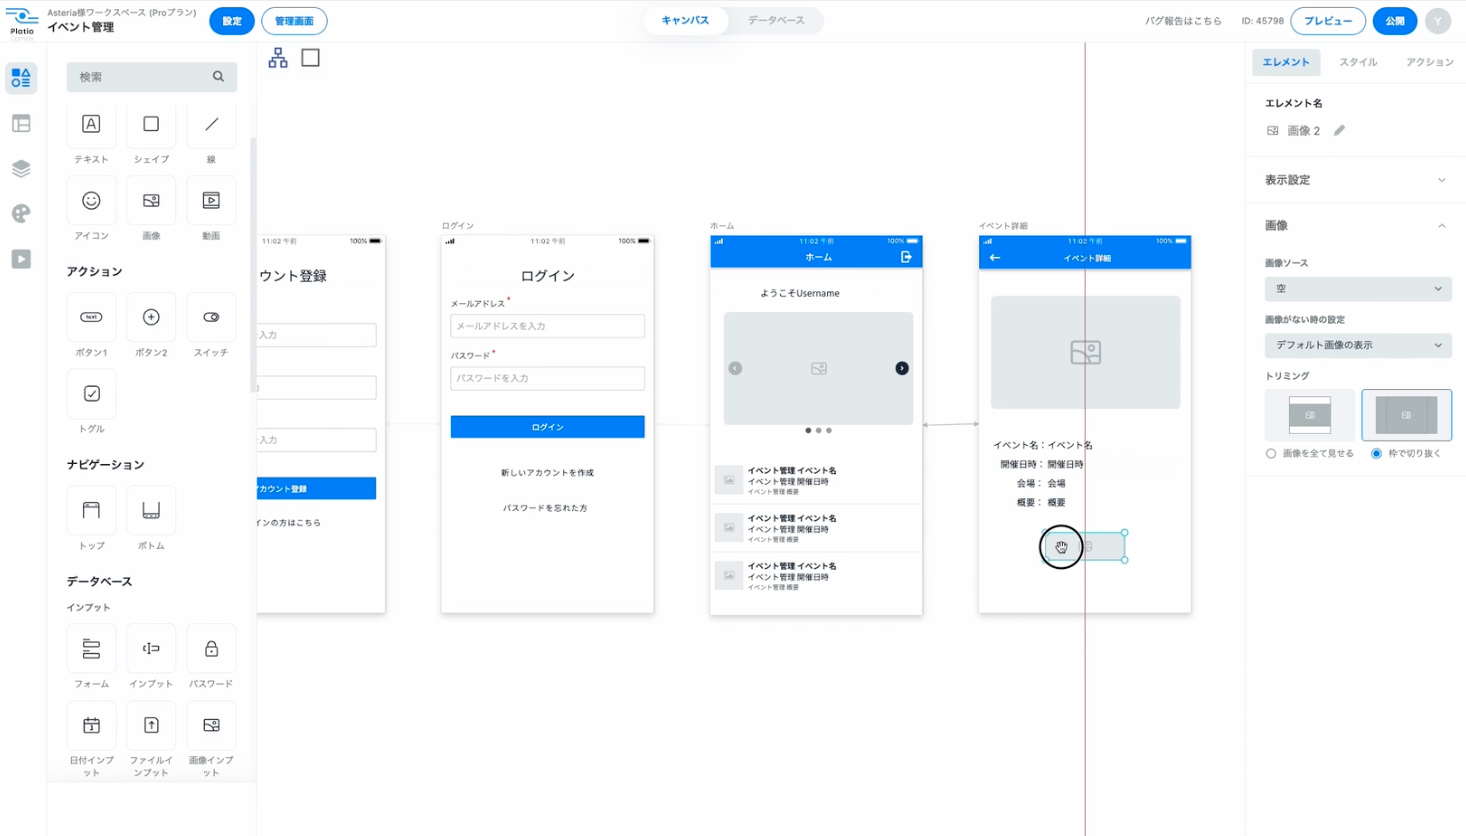The image size is (1466, 836).
Task: Switch to the データベース tab
Action: point(775,20)
